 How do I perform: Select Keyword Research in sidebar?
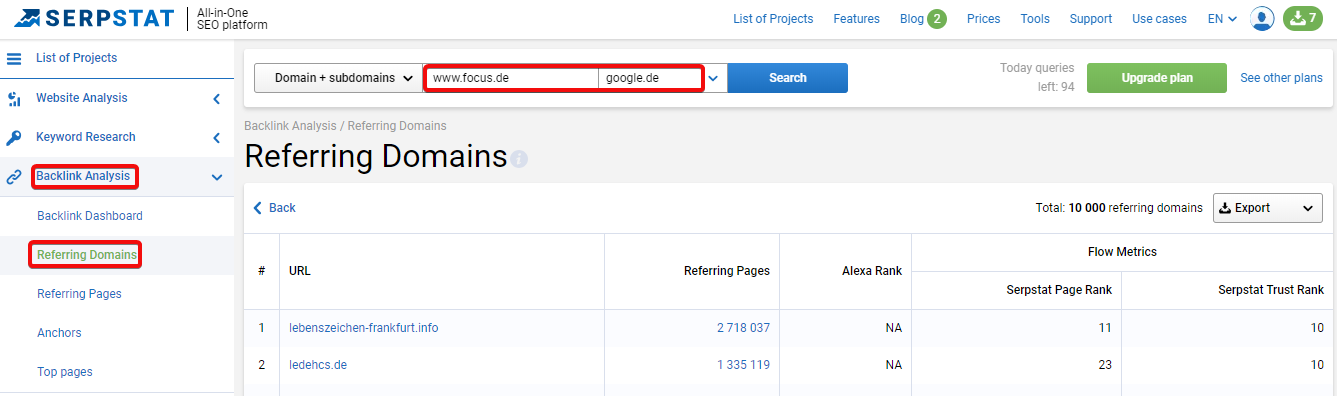[x=86, y=137]
